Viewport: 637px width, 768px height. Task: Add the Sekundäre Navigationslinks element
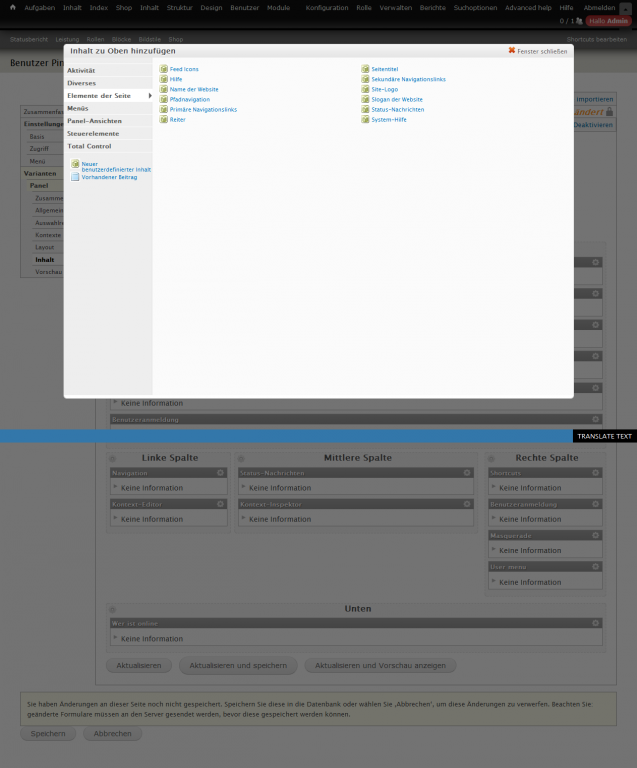click(x=408, y=79)
